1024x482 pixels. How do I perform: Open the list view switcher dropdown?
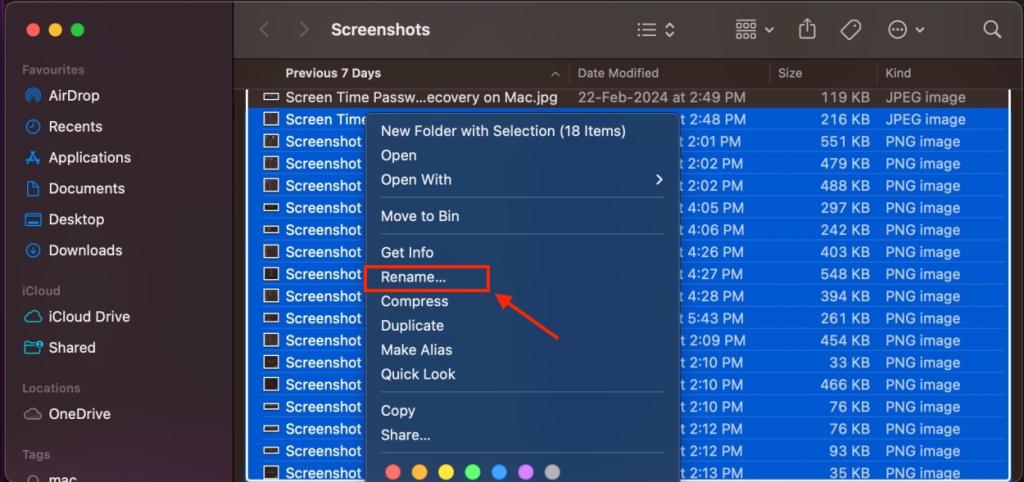[x=656, y=30]
